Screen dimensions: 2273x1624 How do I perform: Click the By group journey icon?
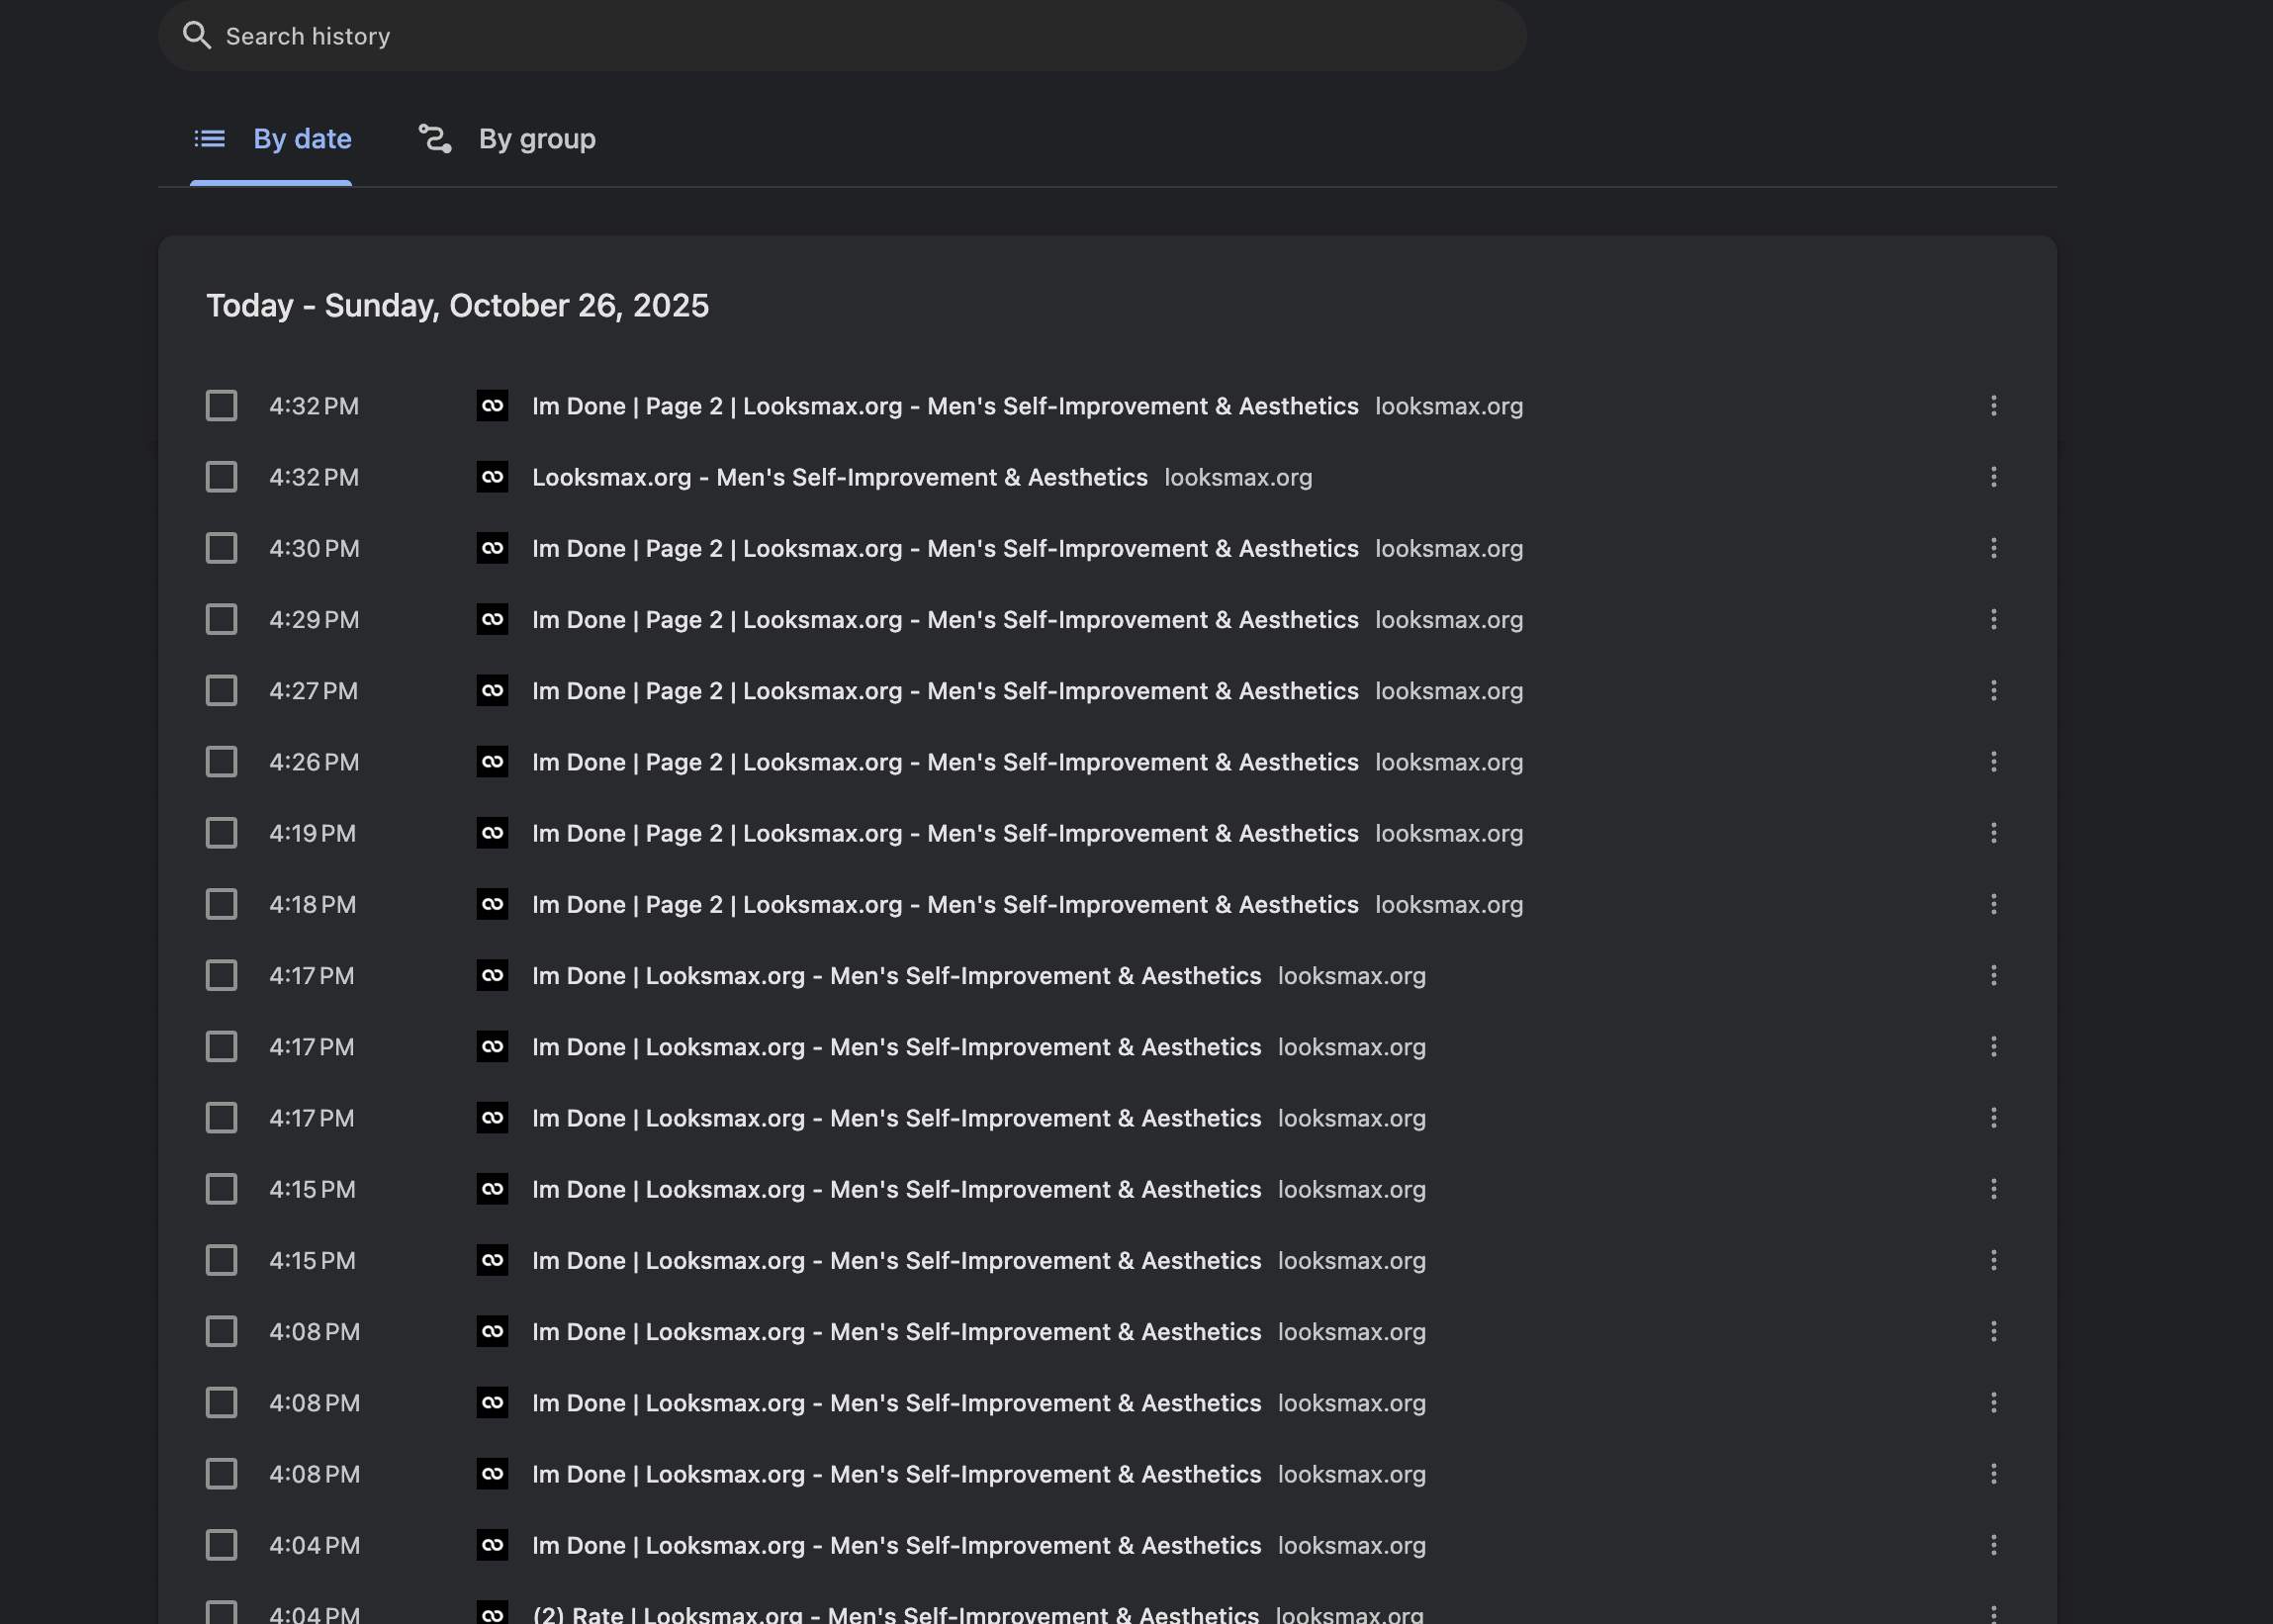pyautogui.click(x=435, y=139)
